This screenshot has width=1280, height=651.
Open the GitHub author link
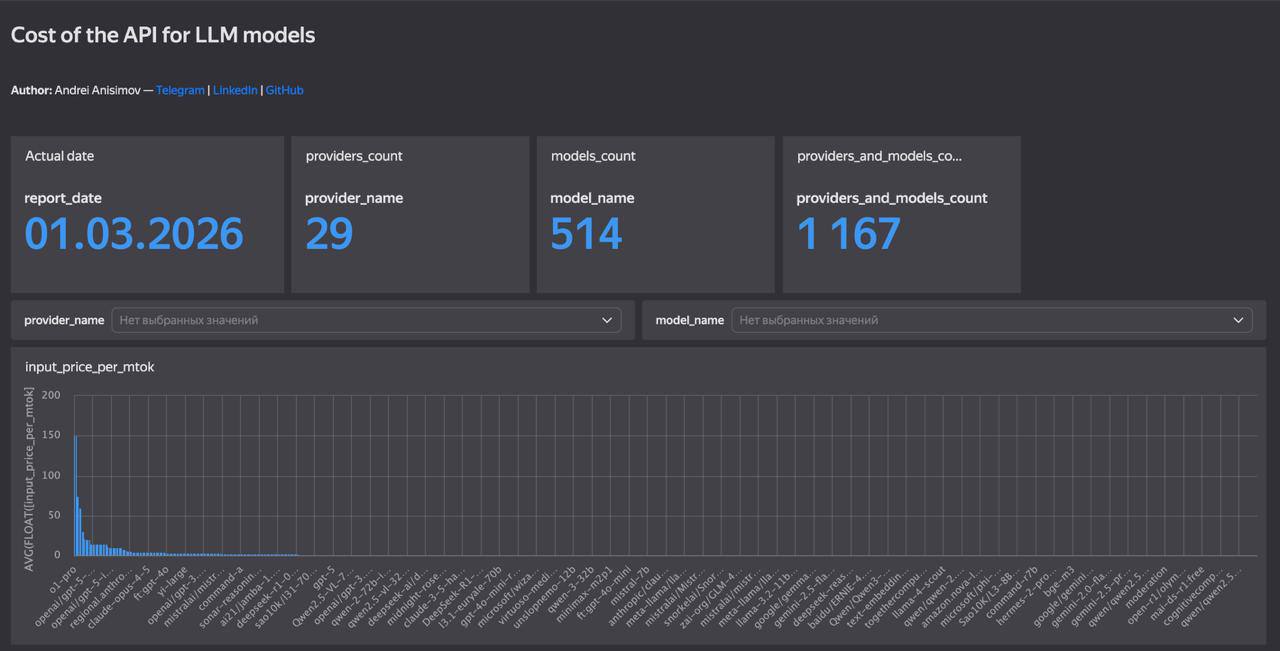pos(284,90)
